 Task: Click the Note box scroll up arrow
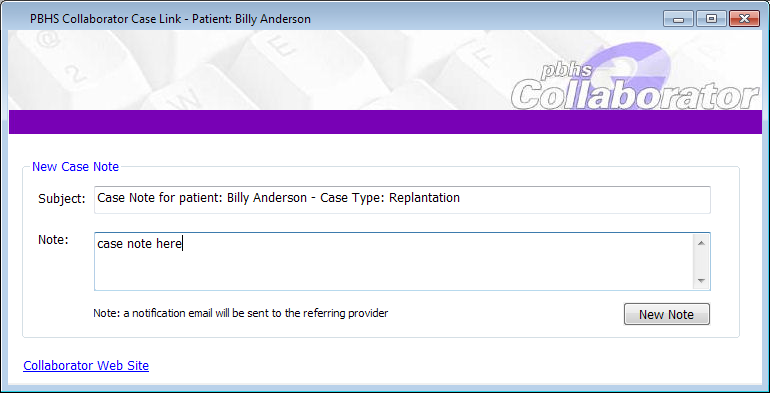[701, 243]
